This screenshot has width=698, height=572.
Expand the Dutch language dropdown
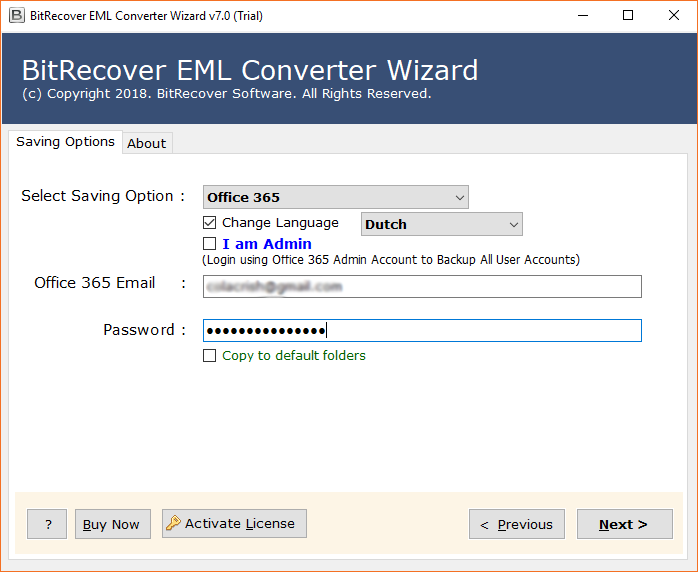point(442,224)
